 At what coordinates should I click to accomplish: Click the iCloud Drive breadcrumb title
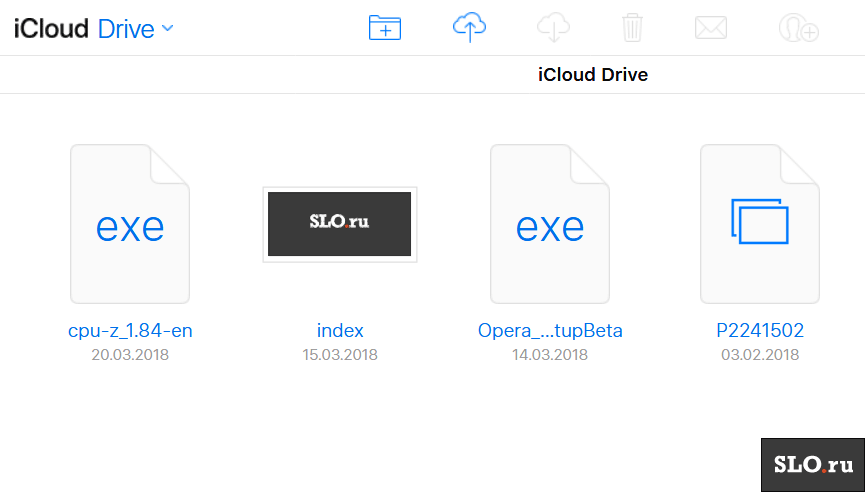pos(593,74)
